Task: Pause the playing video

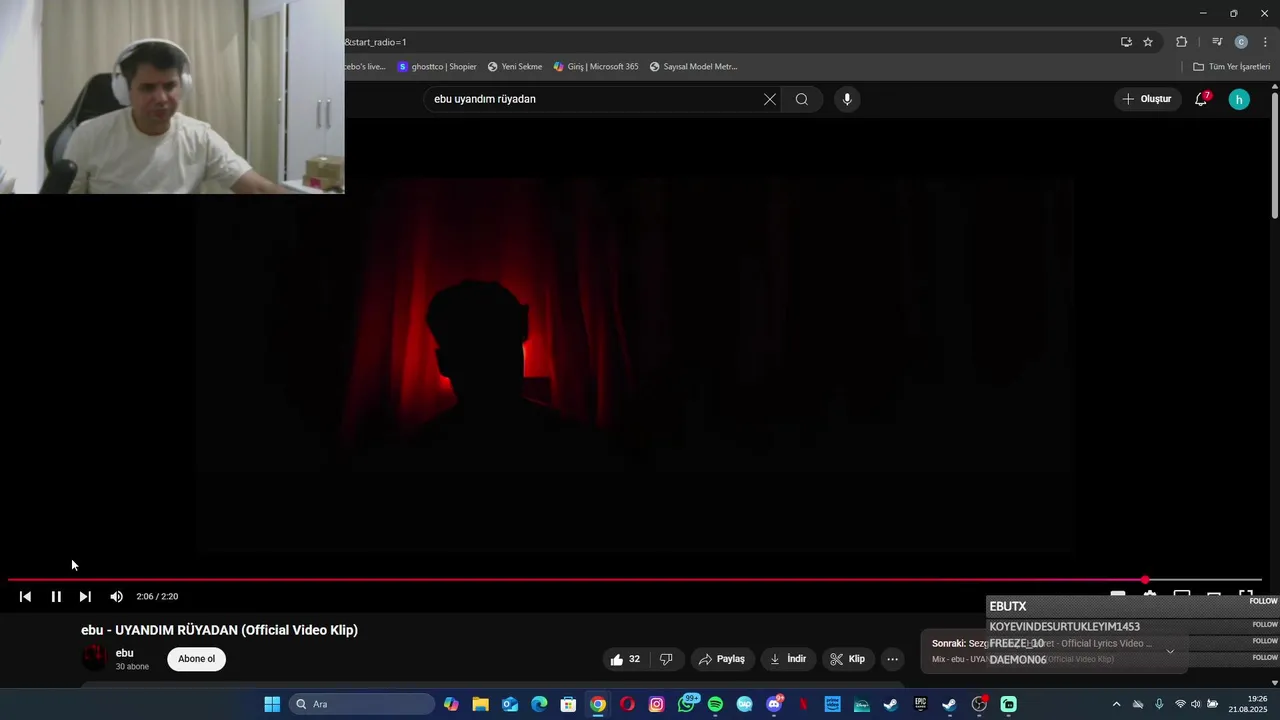Action: (x=56, y=597)
